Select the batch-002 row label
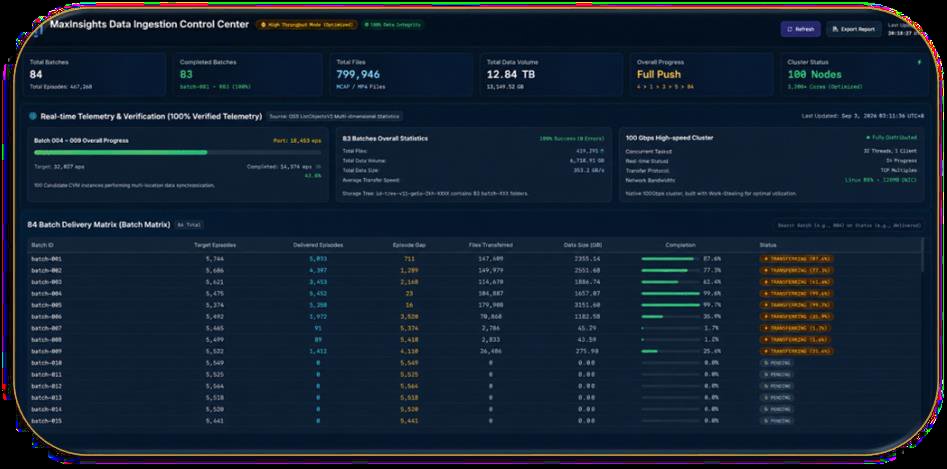947x469 pixels. click(47, 270)
